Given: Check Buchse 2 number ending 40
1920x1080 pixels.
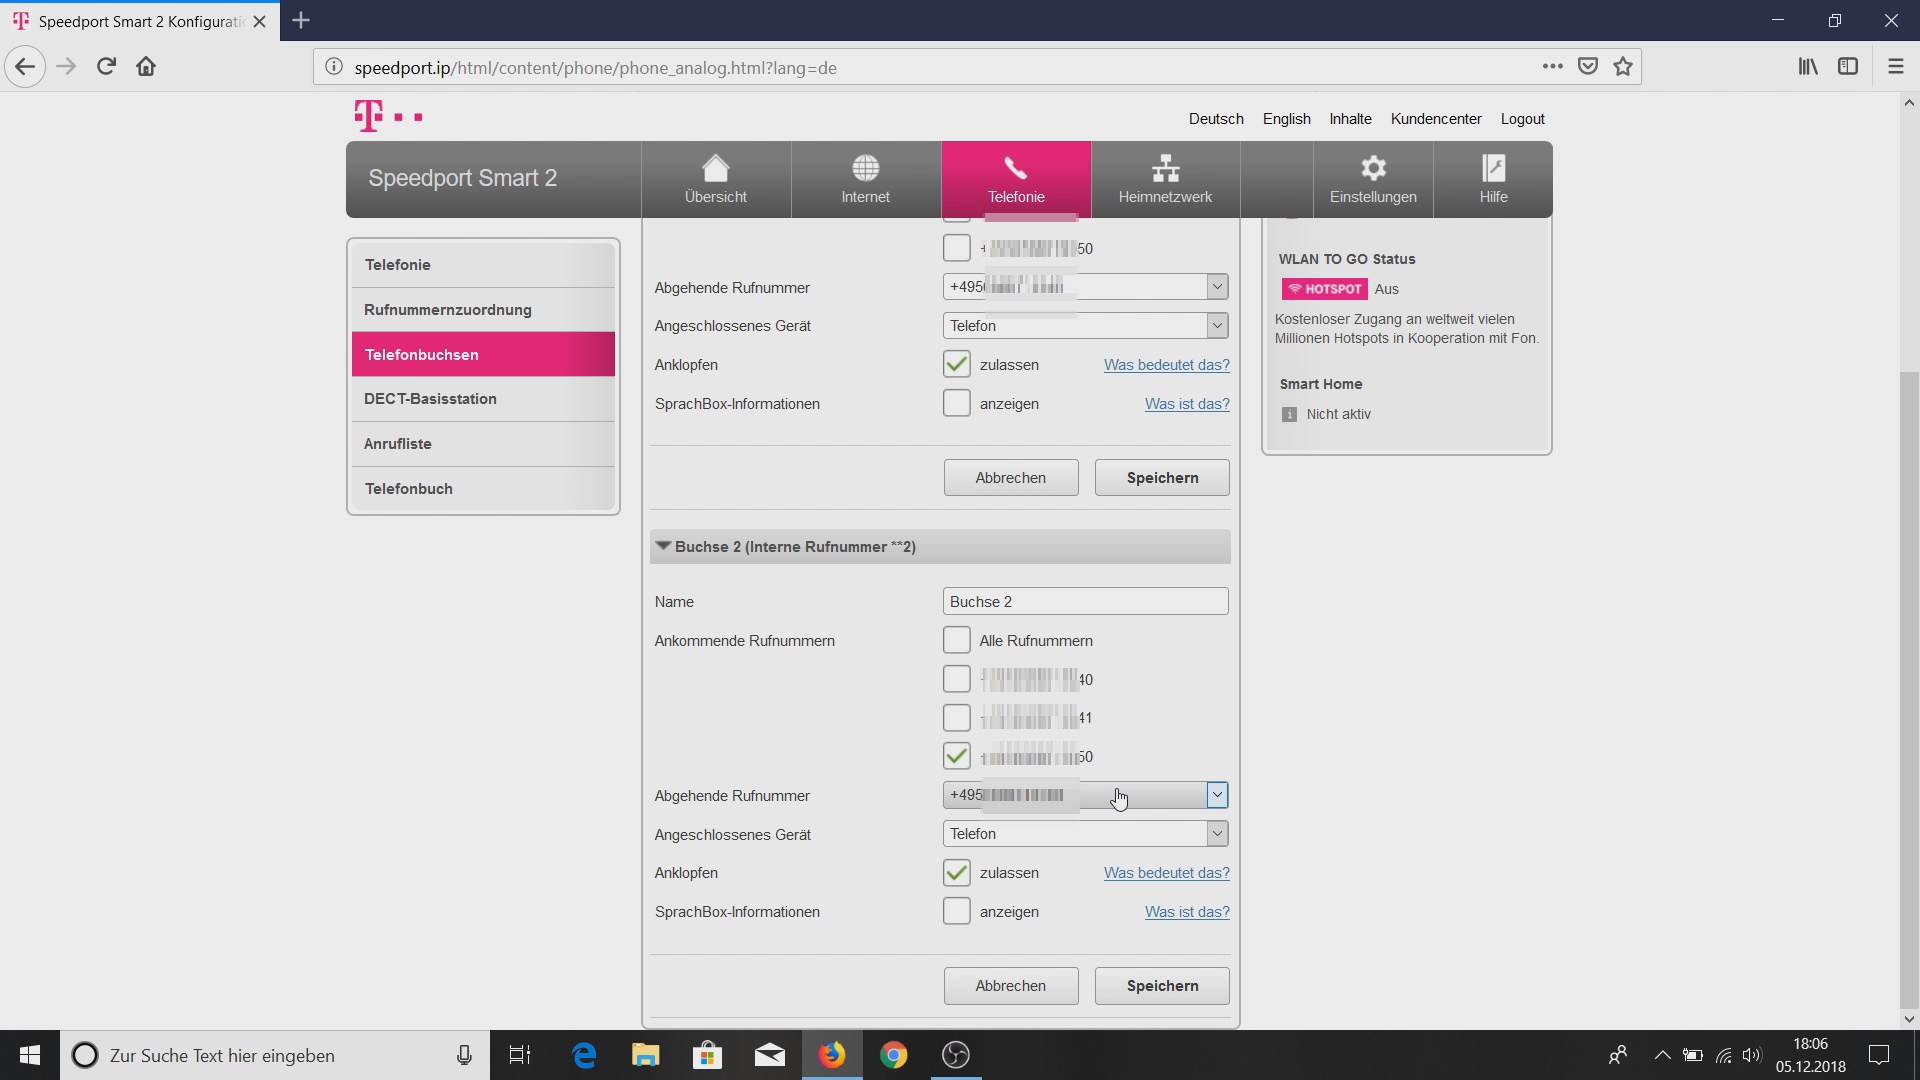Looking at the screenshot, I should [x=957, y=679].
